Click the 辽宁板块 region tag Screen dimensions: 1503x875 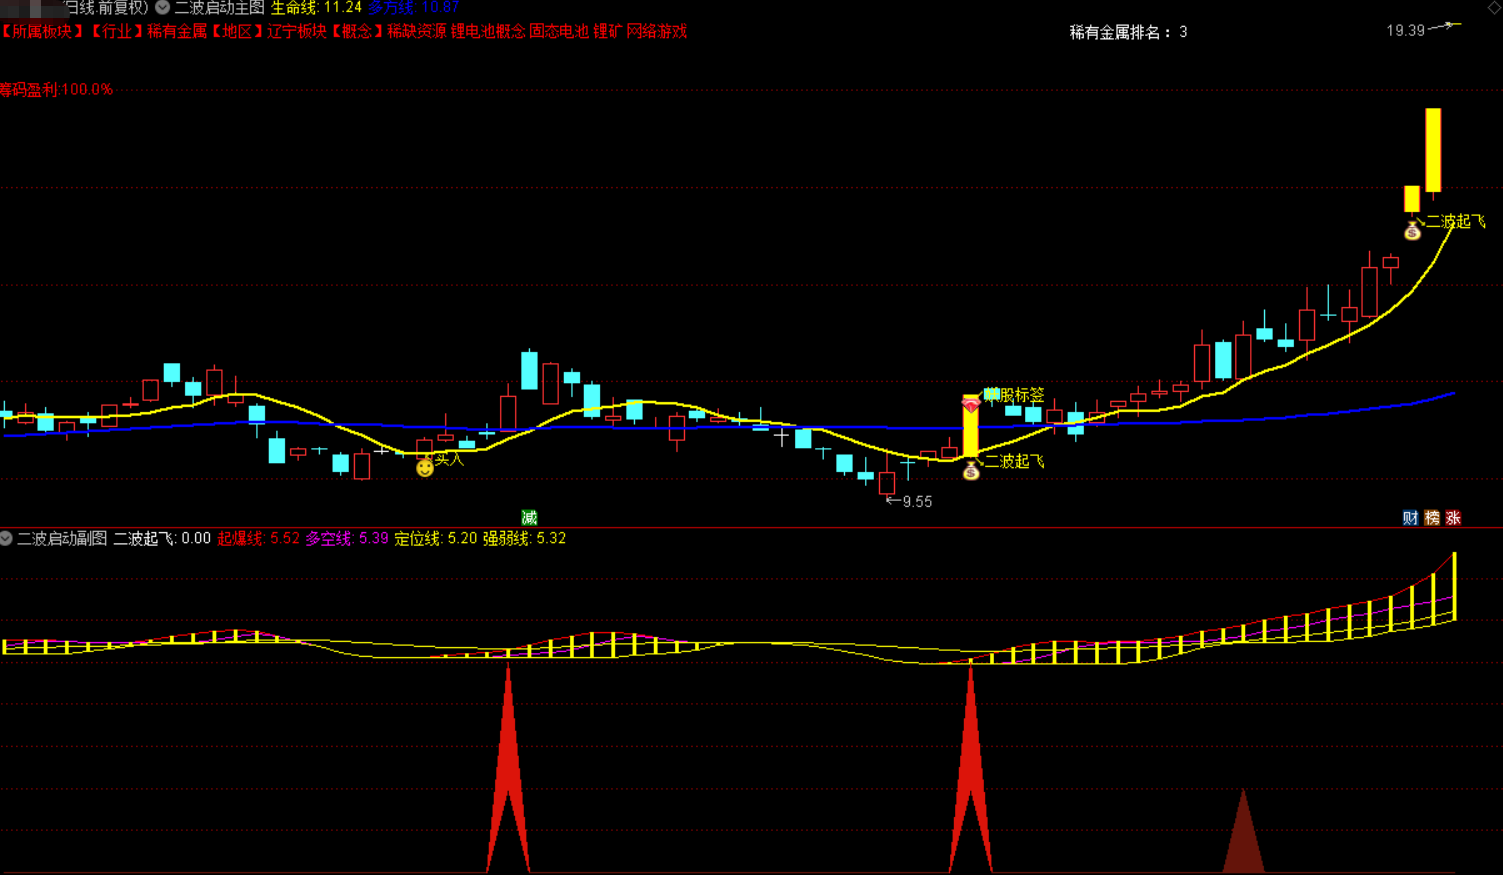tap(297, 31)
